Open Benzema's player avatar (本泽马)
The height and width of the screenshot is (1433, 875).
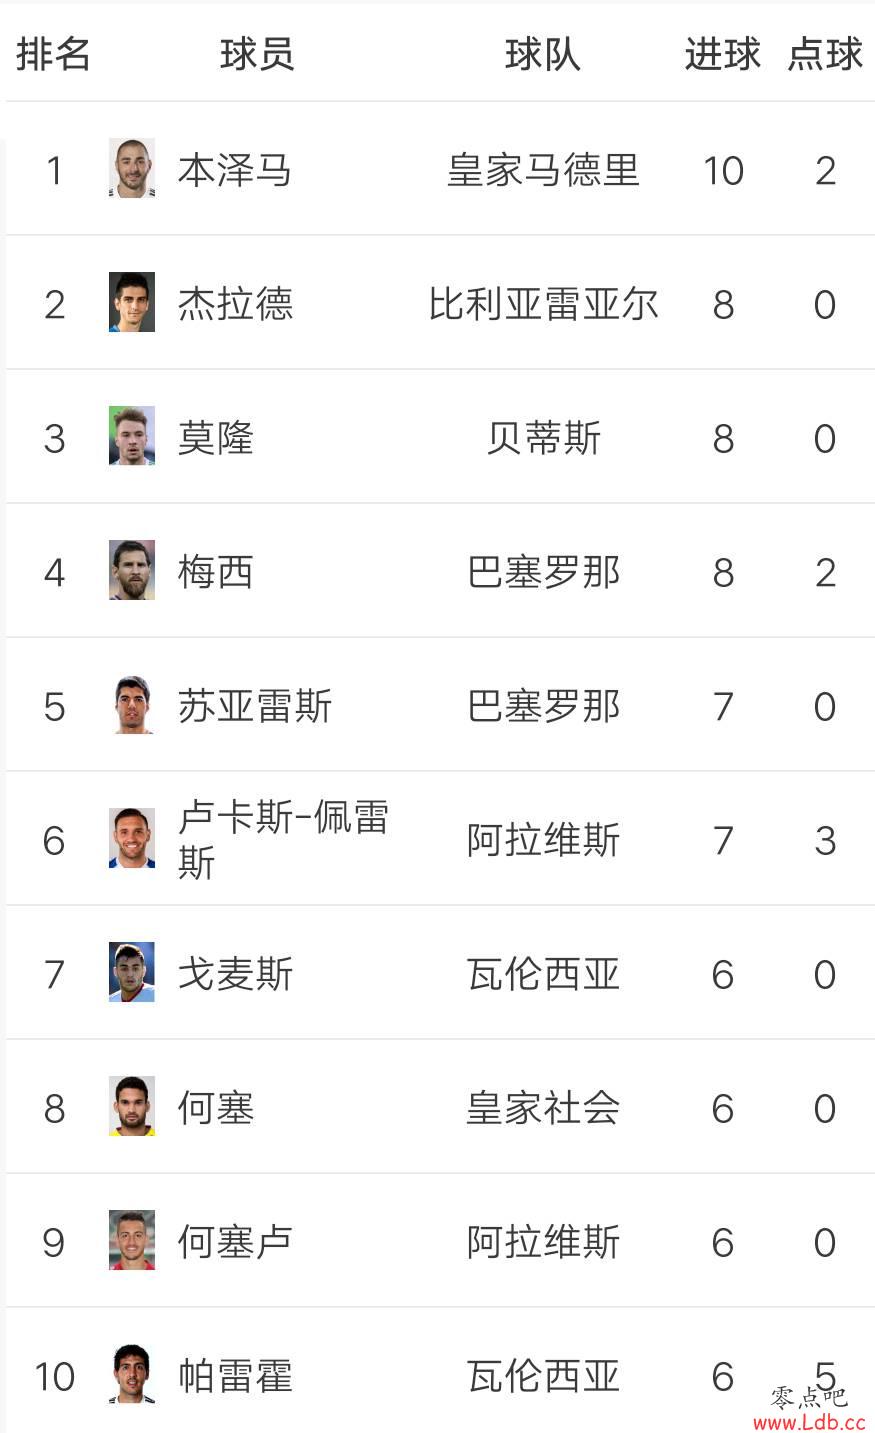(132, 169)
